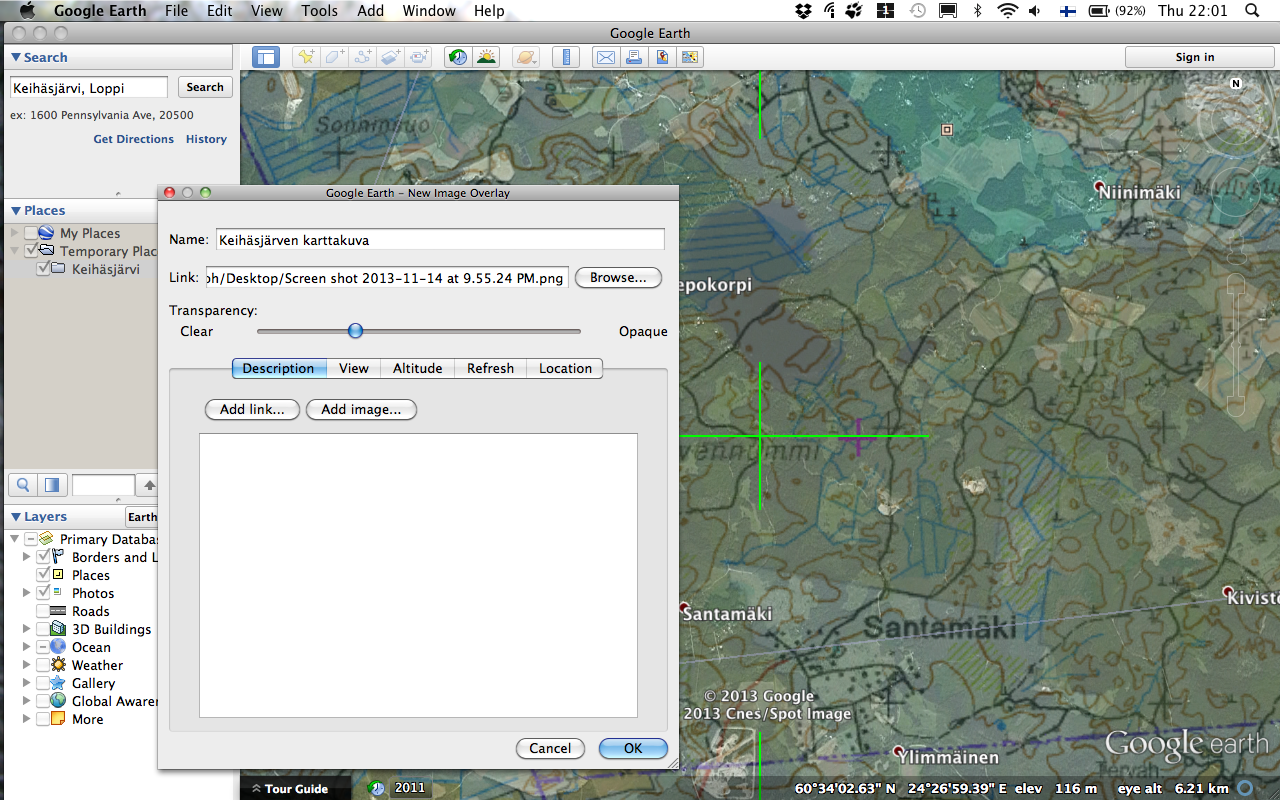The width and height of the screenshot is (1280, 800).
Task: Show historical imagery with the clock icon
Action: 458,57
